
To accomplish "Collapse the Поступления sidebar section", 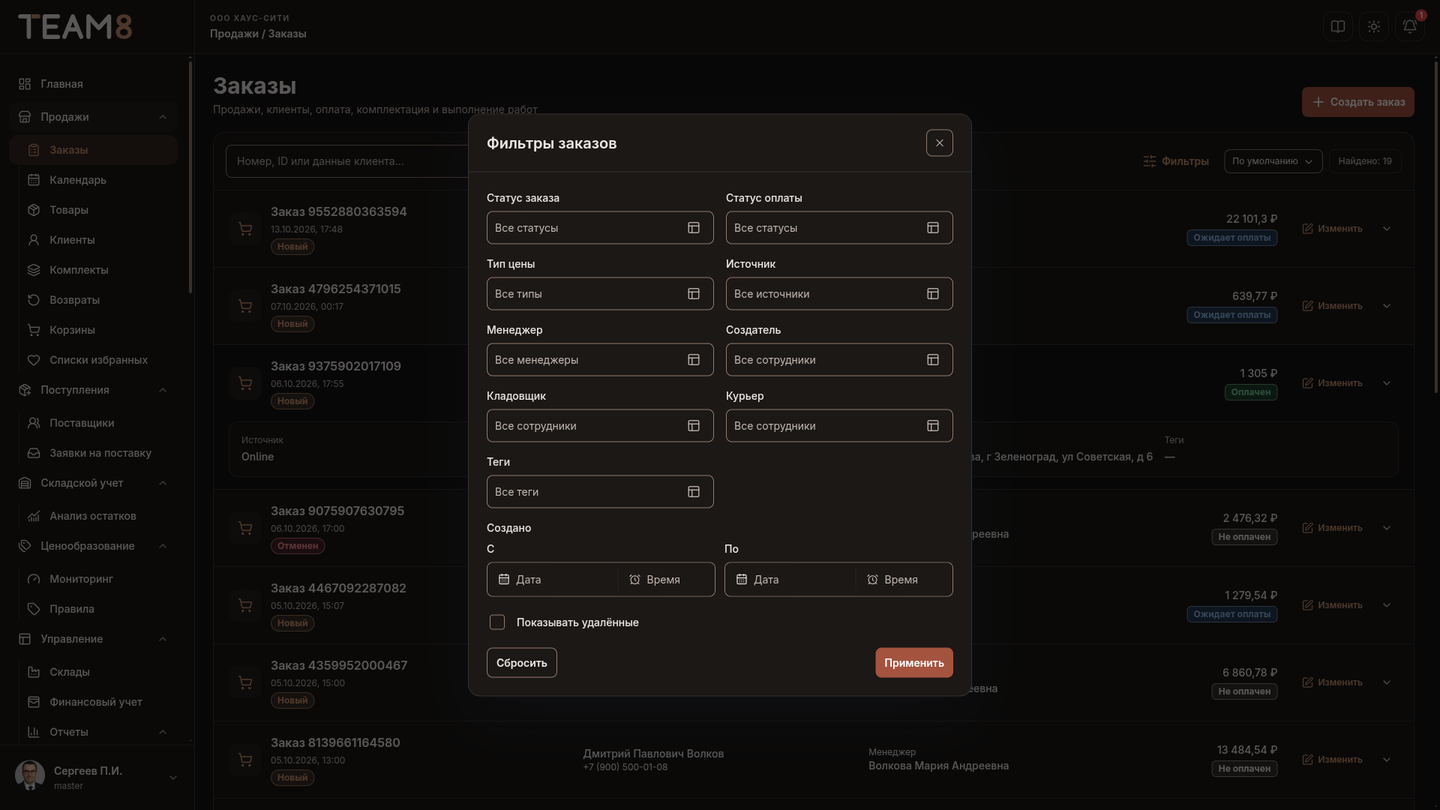I will pos(162,390).
